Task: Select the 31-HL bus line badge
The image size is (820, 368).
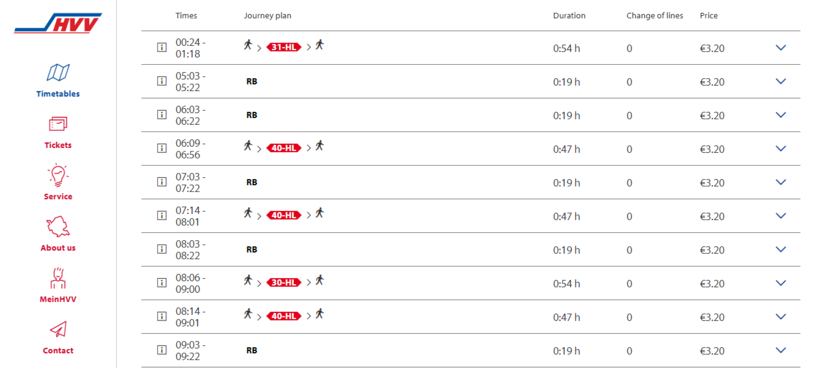Action: [284, 47]
